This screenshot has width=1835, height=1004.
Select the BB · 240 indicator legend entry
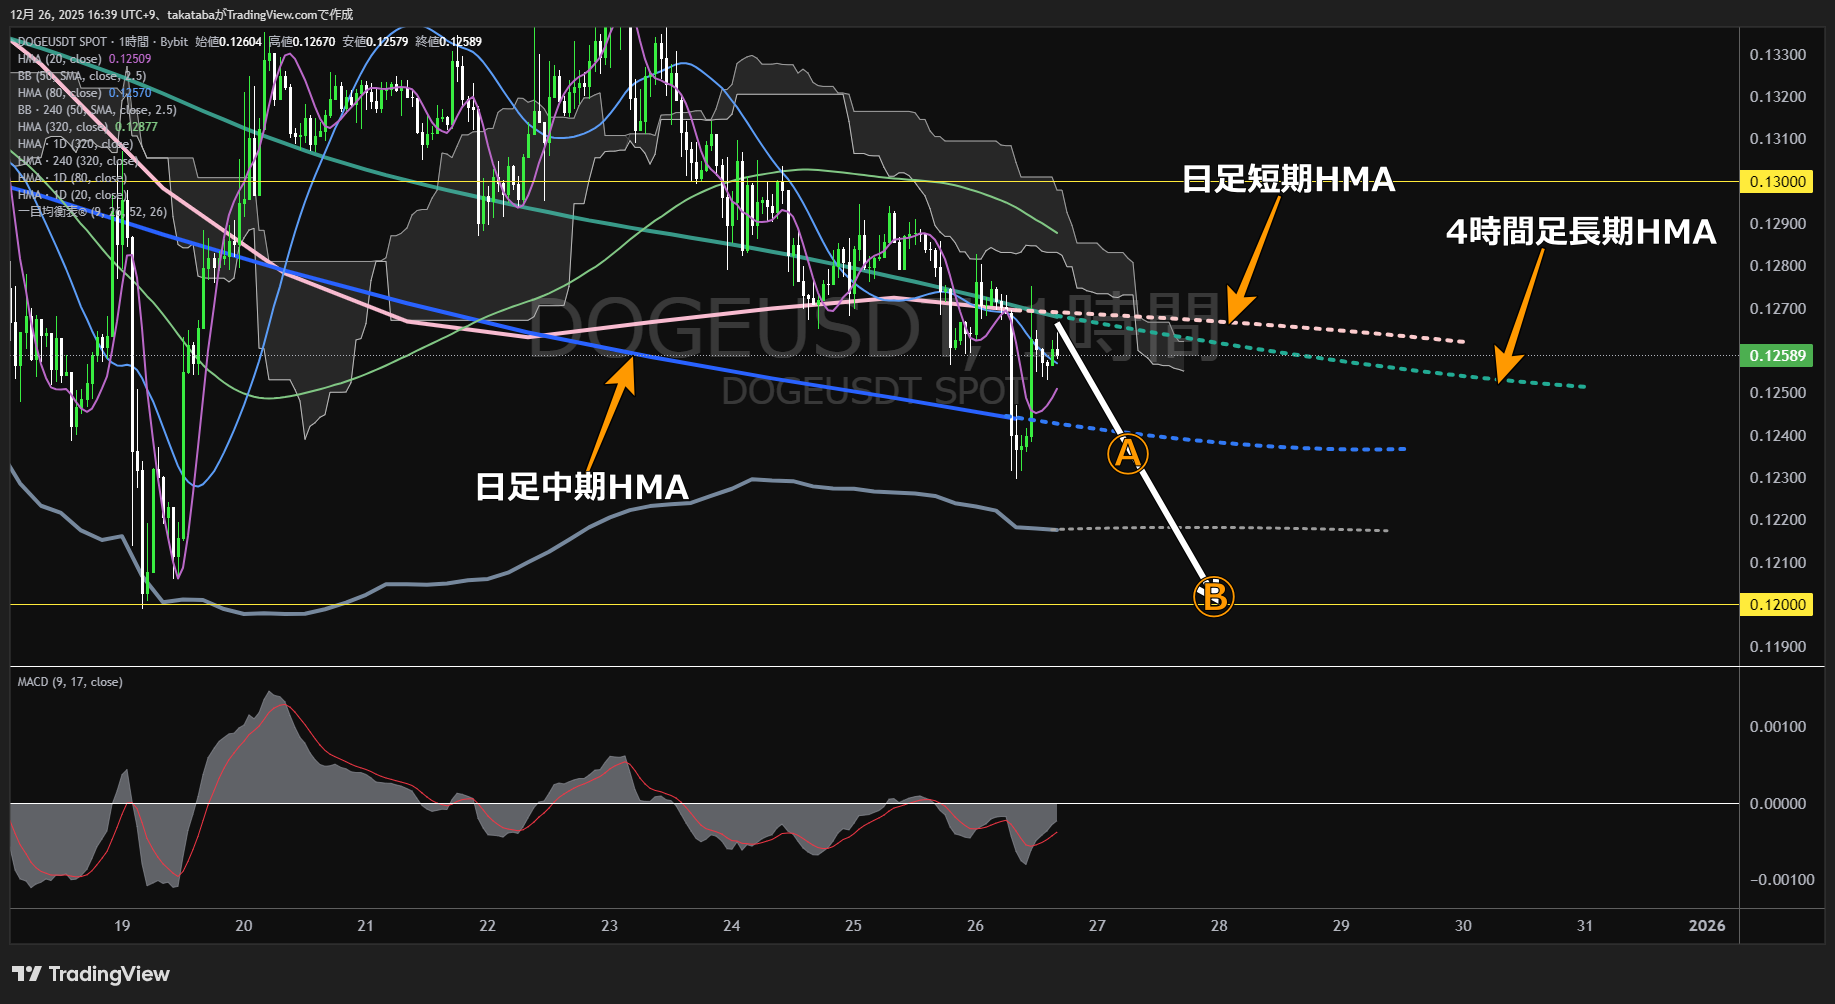coord(97,110)
